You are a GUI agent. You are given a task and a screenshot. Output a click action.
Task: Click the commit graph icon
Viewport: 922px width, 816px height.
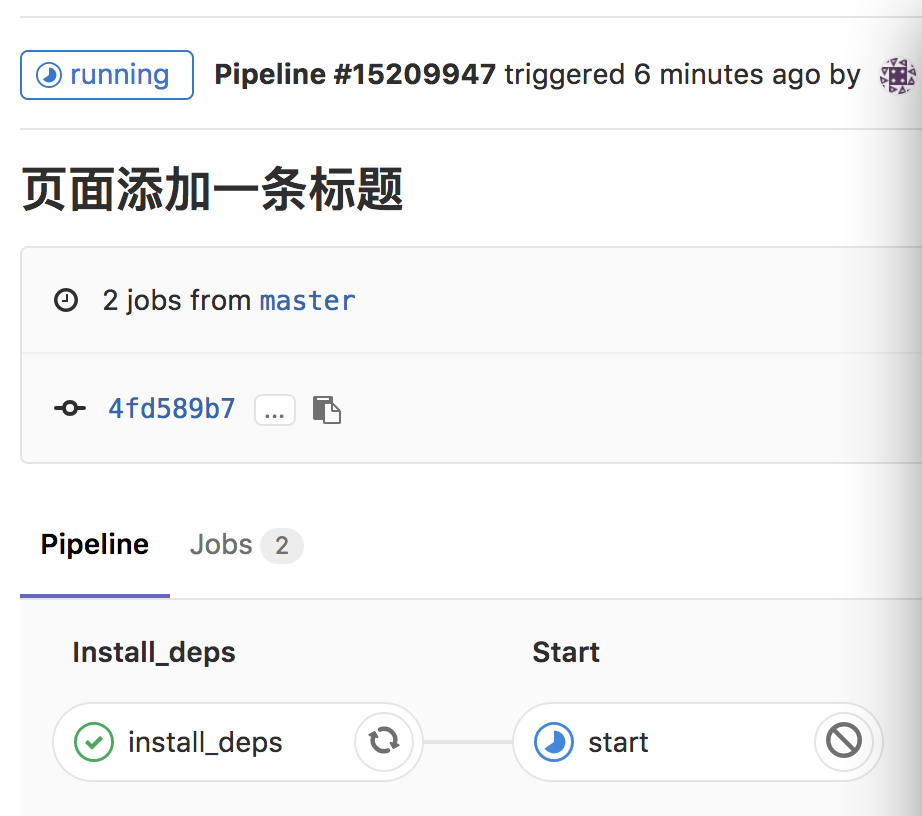[69, 409]
